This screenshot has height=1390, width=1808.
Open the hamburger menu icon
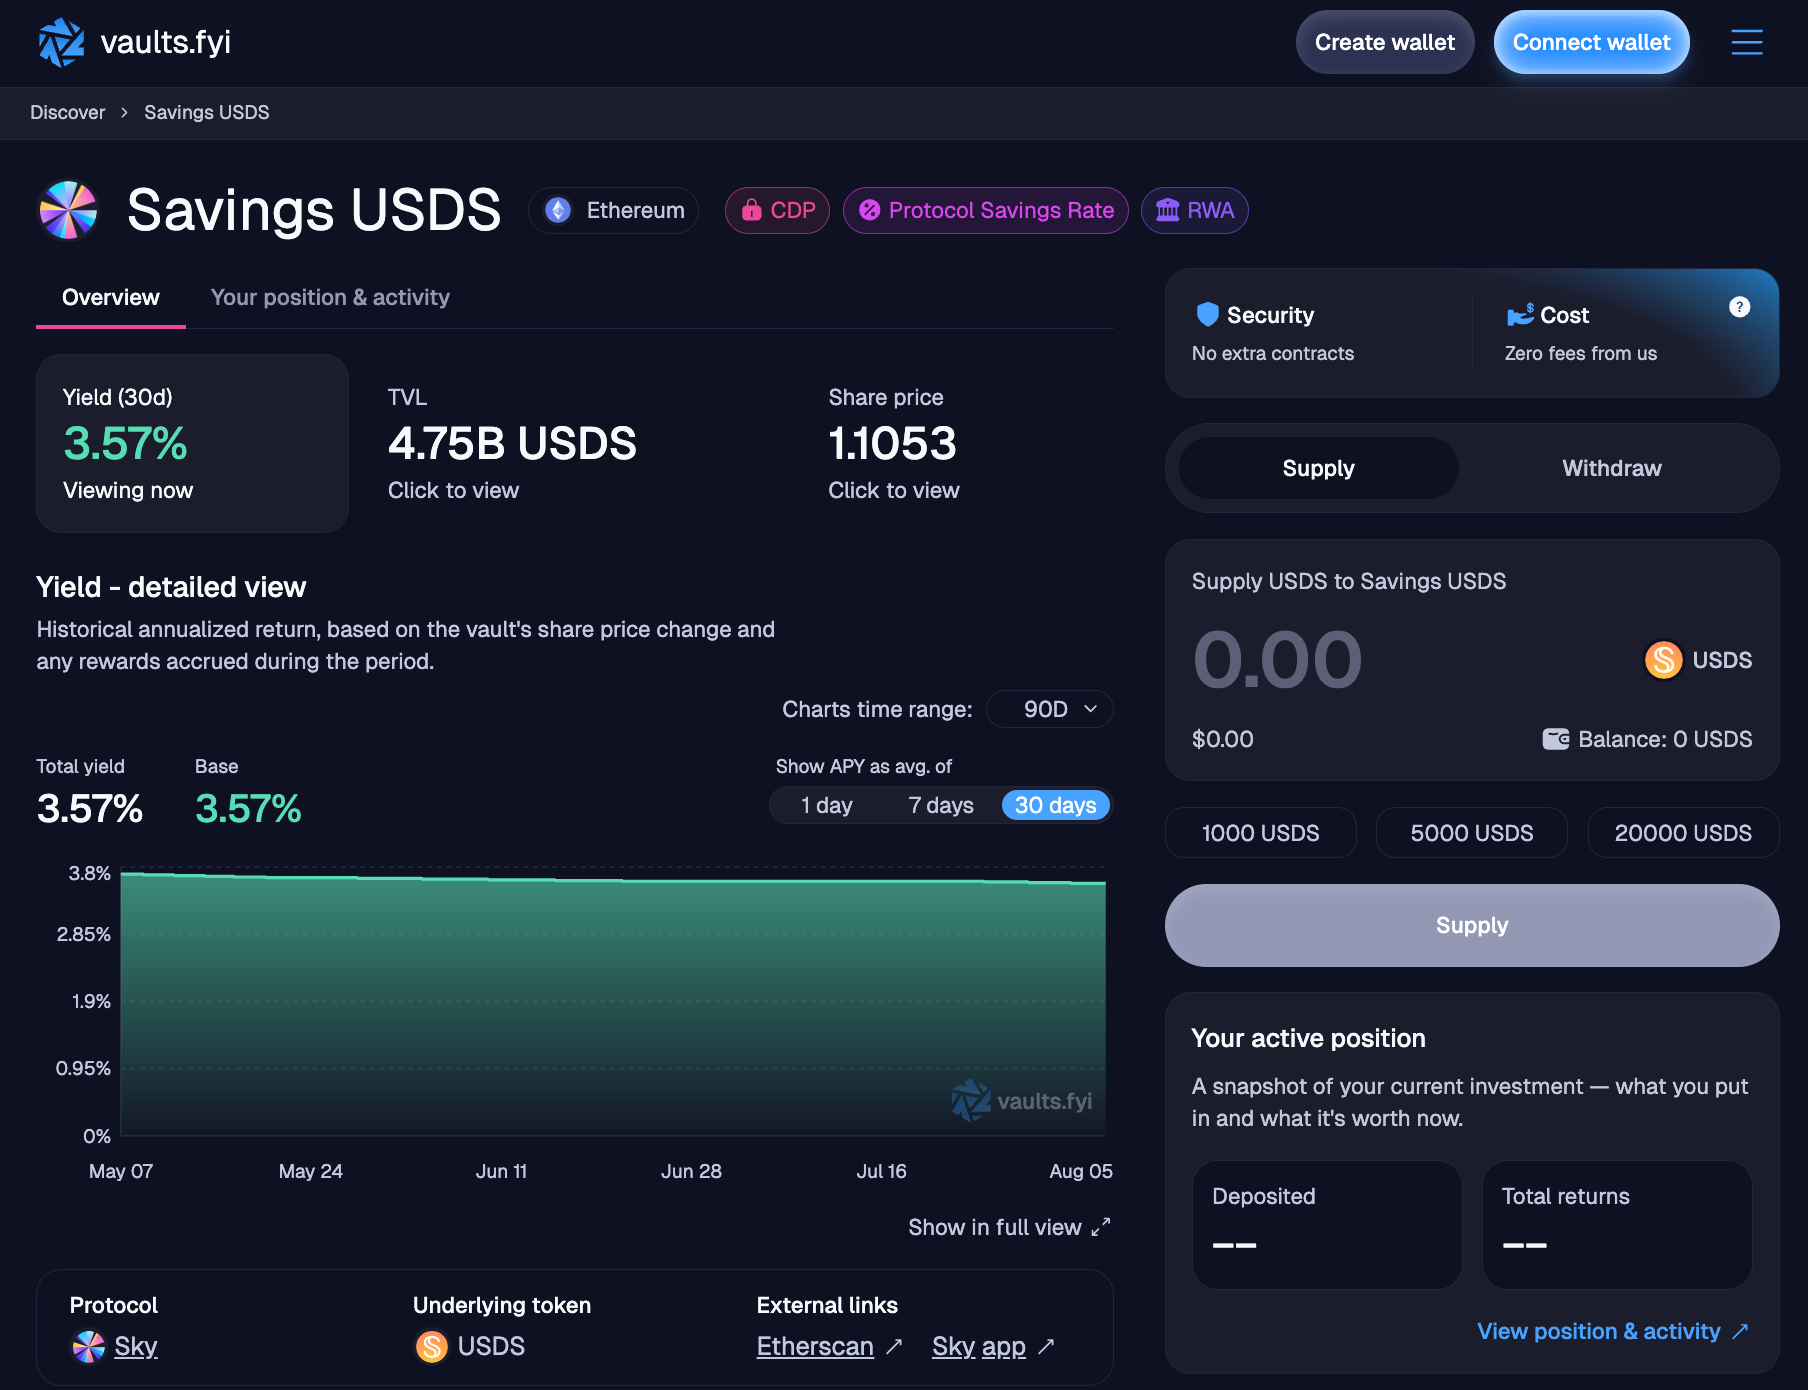(x=1746, y=42)
